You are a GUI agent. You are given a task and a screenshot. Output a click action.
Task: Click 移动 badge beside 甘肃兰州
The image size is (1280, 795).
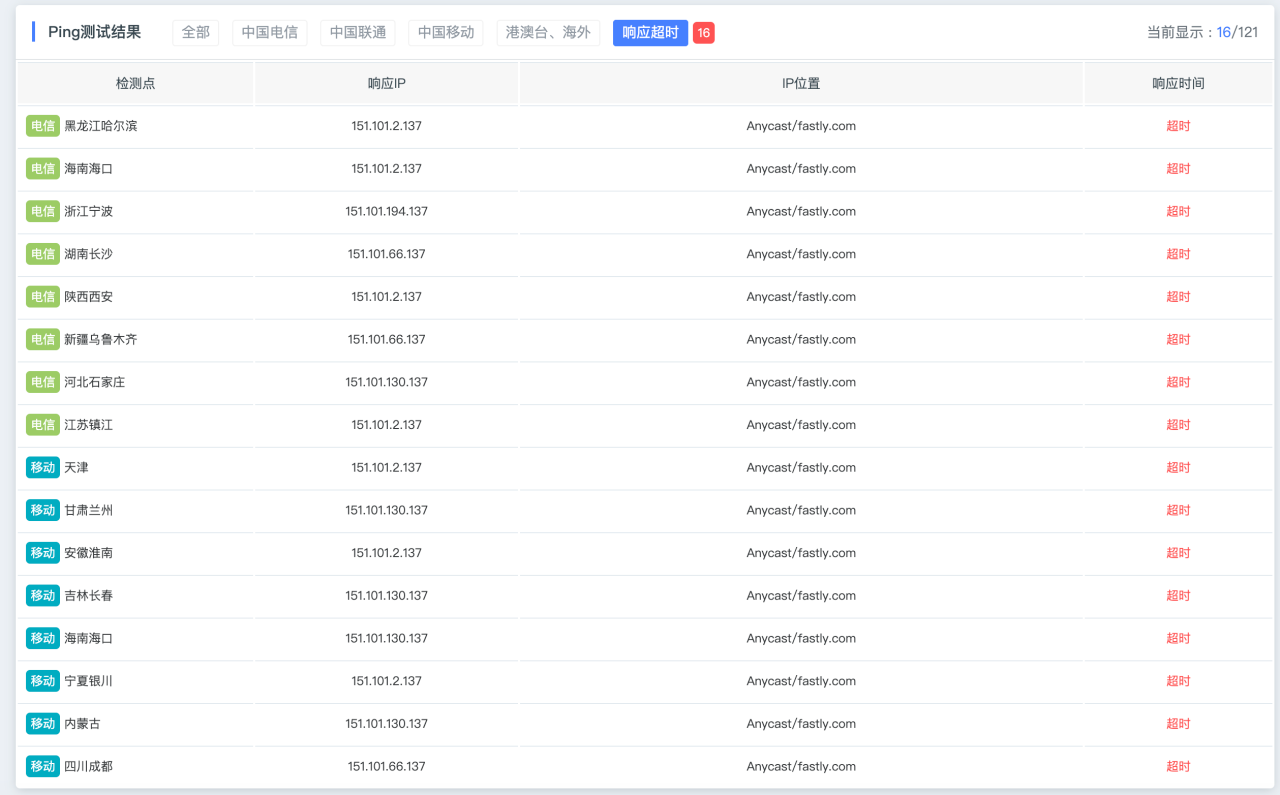pyautogui.click(x=43, y=510)
